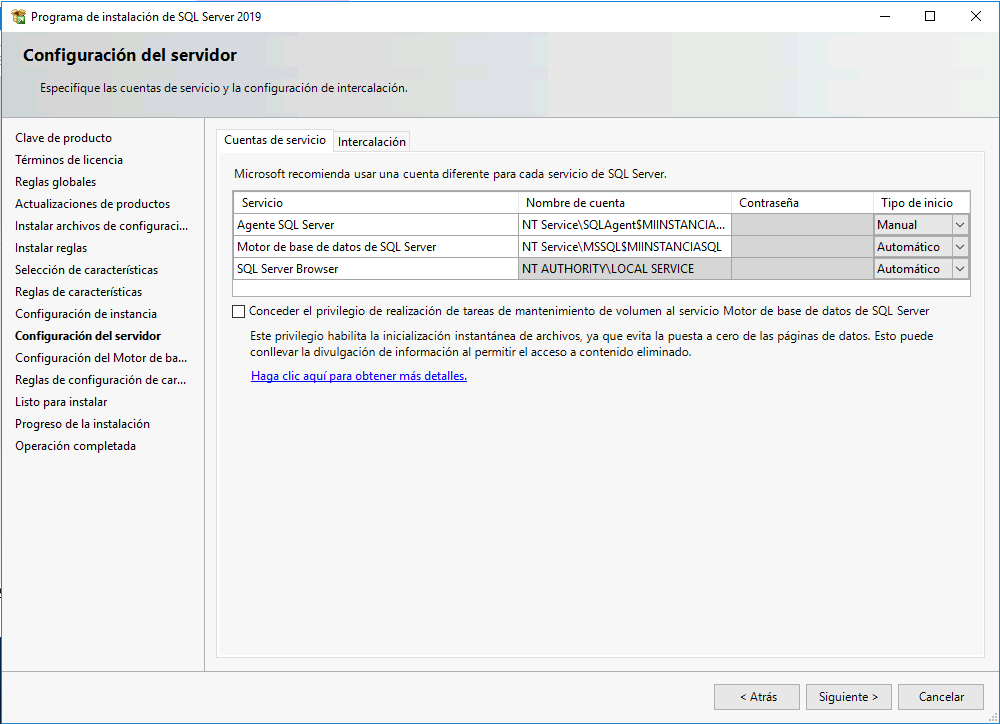This screenshot has width=1000, height=724.
Task: Cancel the installation with Cancelar
Action: pyautogui.click(x=941, y=697)
